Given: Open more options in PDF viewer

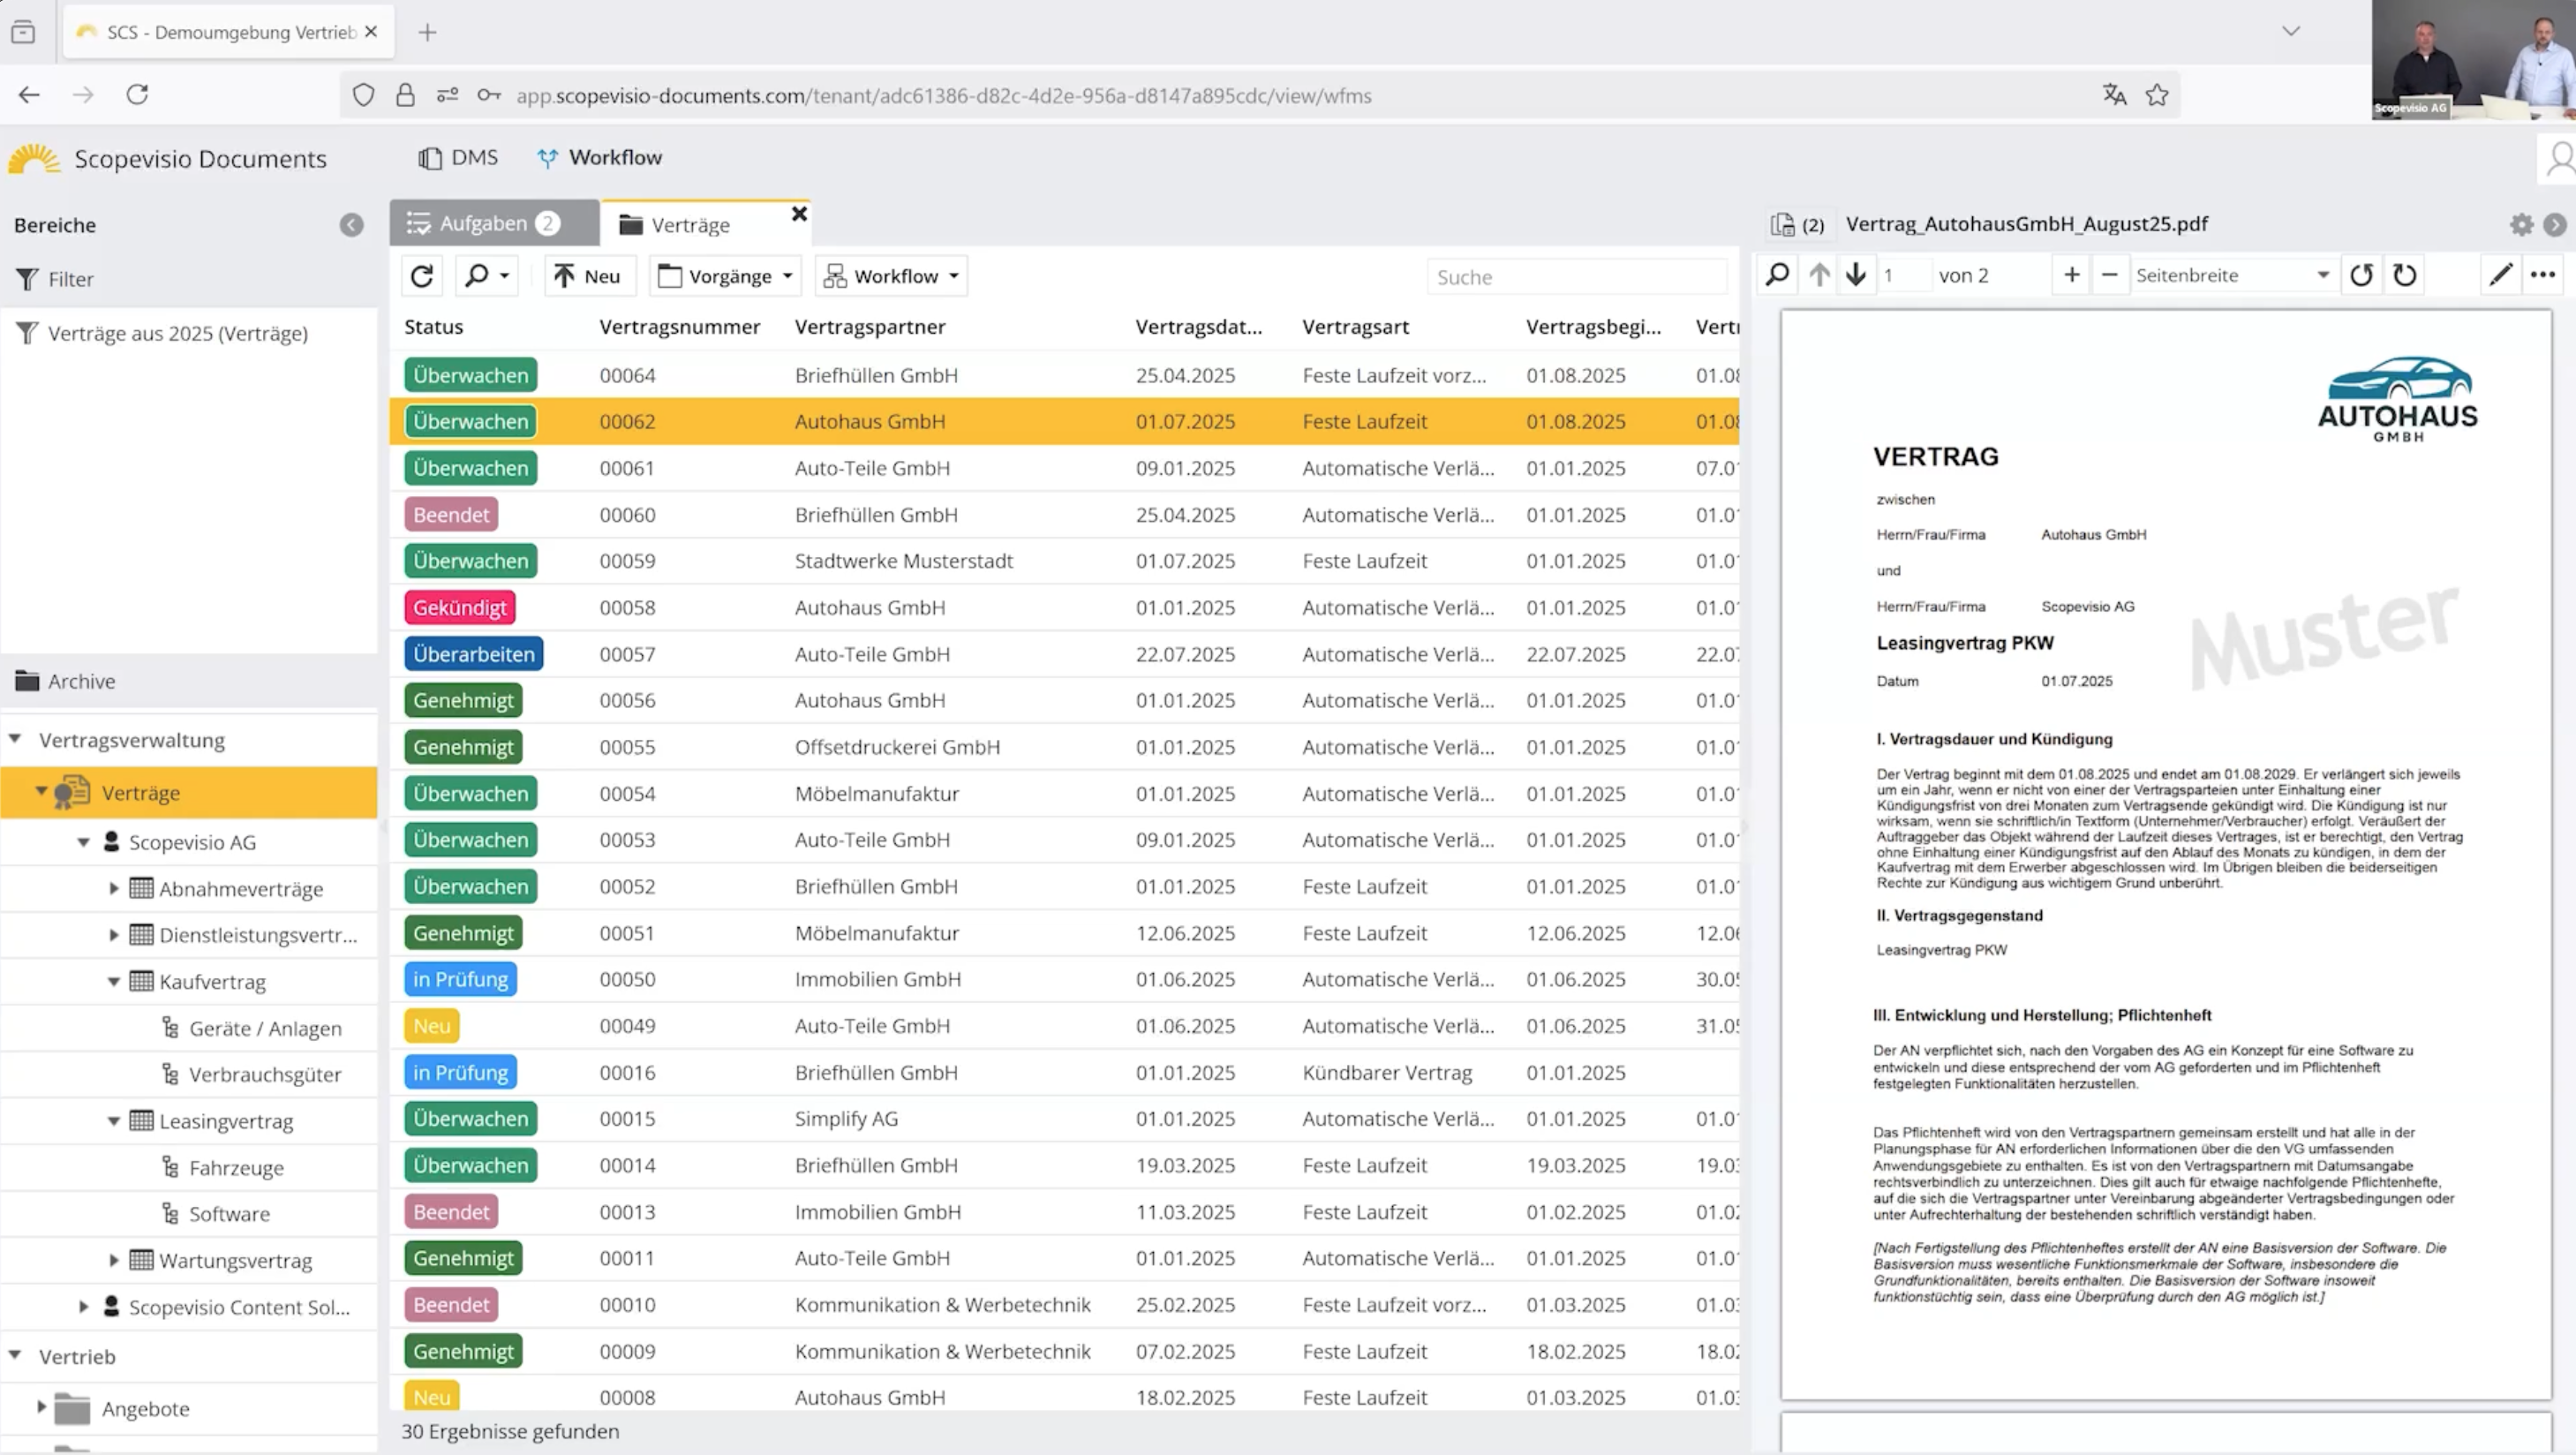Looking at the screenshot, I should coord(2542,274).
